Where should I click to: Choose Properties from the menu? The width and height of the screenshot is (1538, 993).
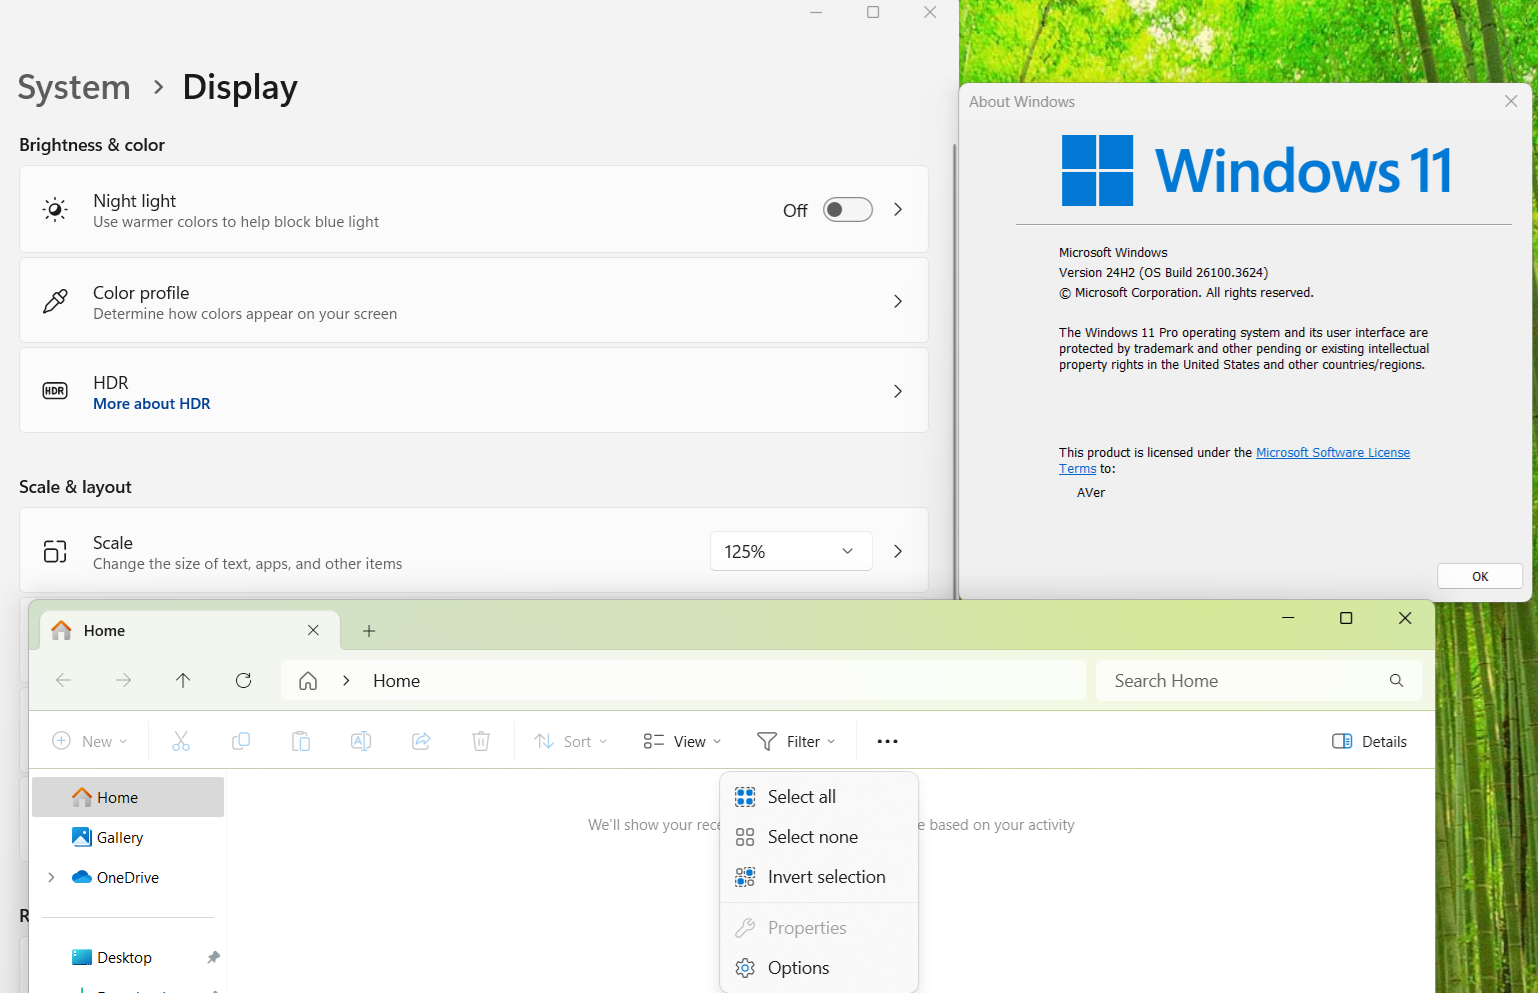(x=819, y=928)
